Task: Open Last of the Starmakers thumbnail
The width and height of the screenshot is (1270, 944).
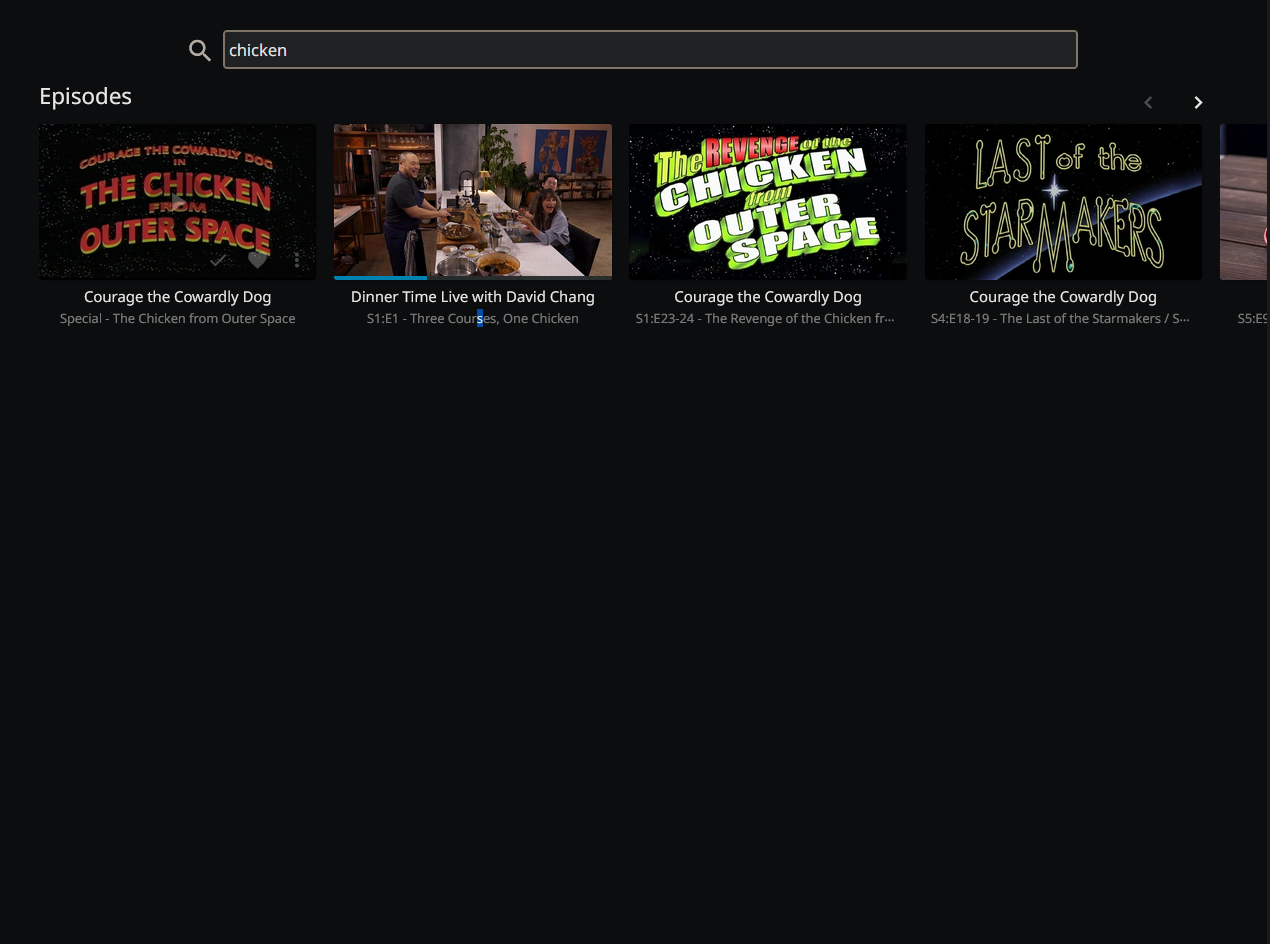Action: click(1063, 201)
